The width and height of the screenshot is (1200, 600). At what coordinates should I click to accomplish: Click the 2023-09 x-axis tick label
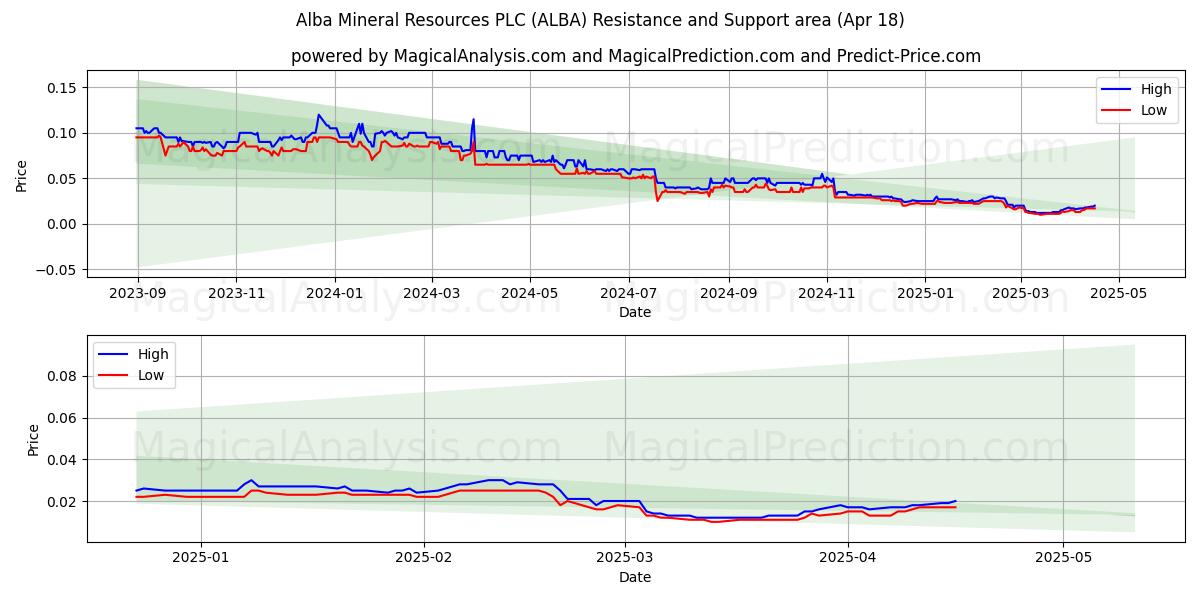138,294
